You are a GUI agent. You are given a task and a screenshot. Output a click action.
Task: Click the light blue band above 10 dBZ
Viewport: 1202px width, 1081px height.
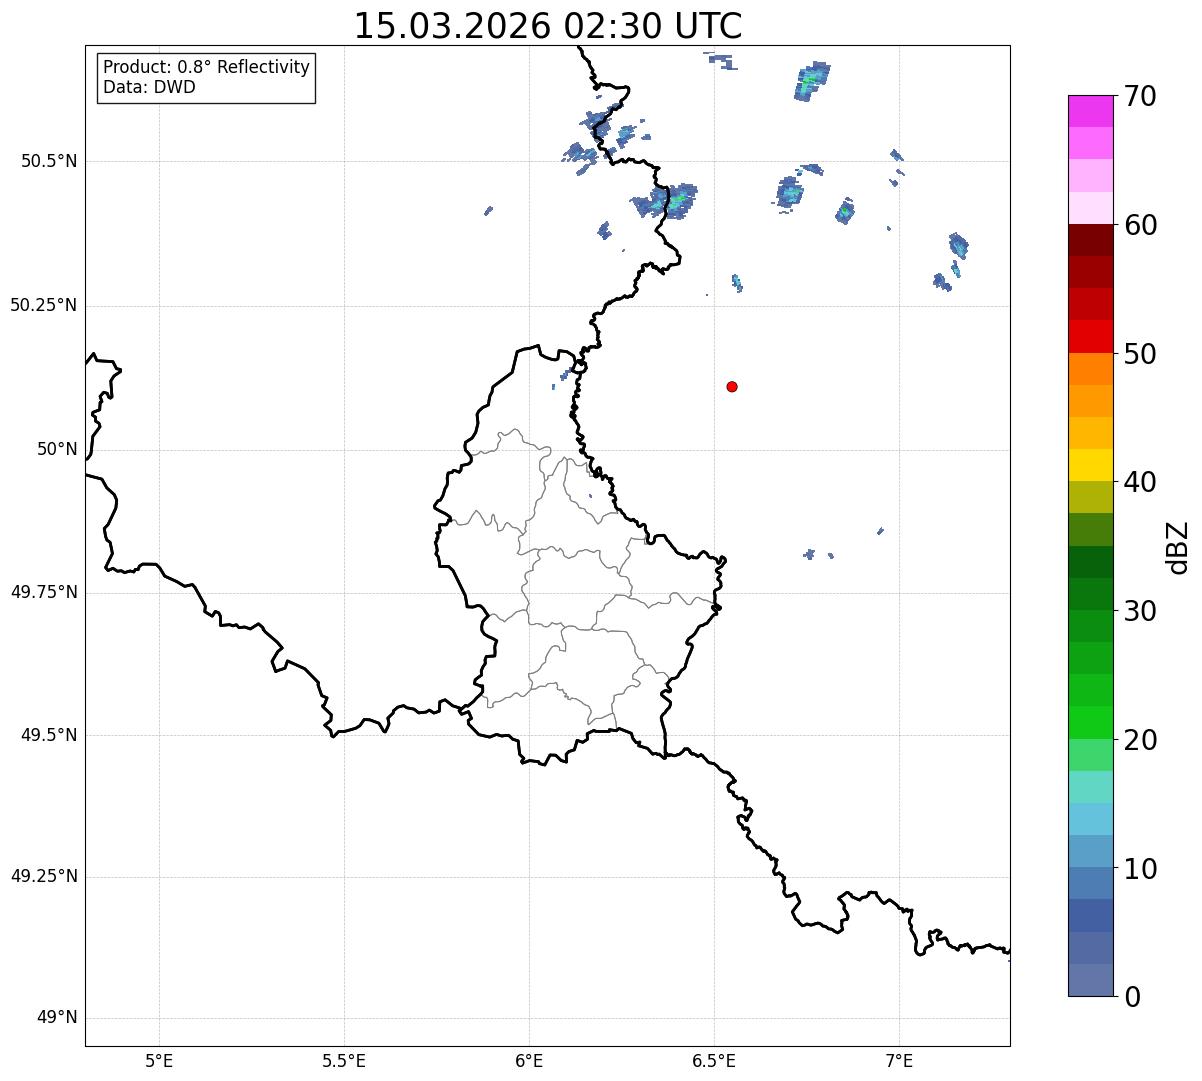point(1090,851)
